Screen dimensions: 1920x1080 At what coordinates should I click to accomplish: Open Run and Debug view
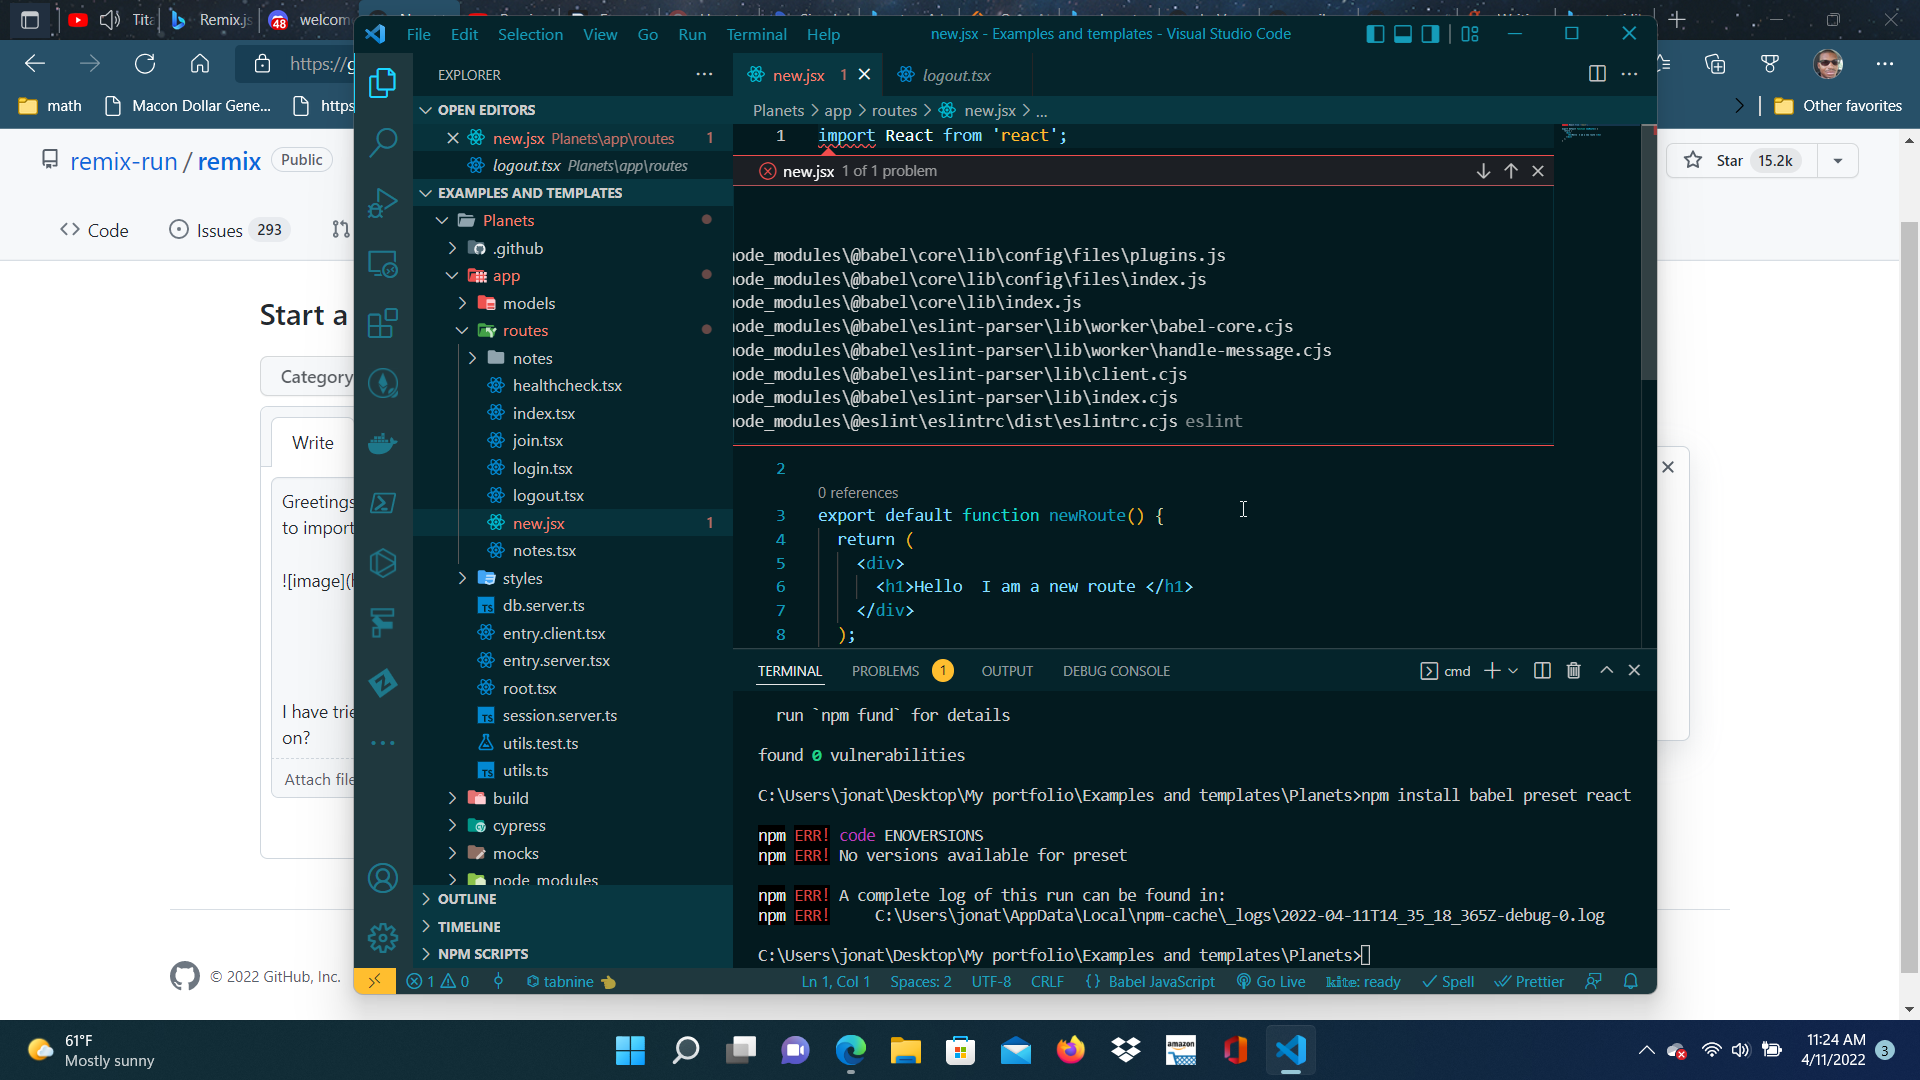(383, 203)
